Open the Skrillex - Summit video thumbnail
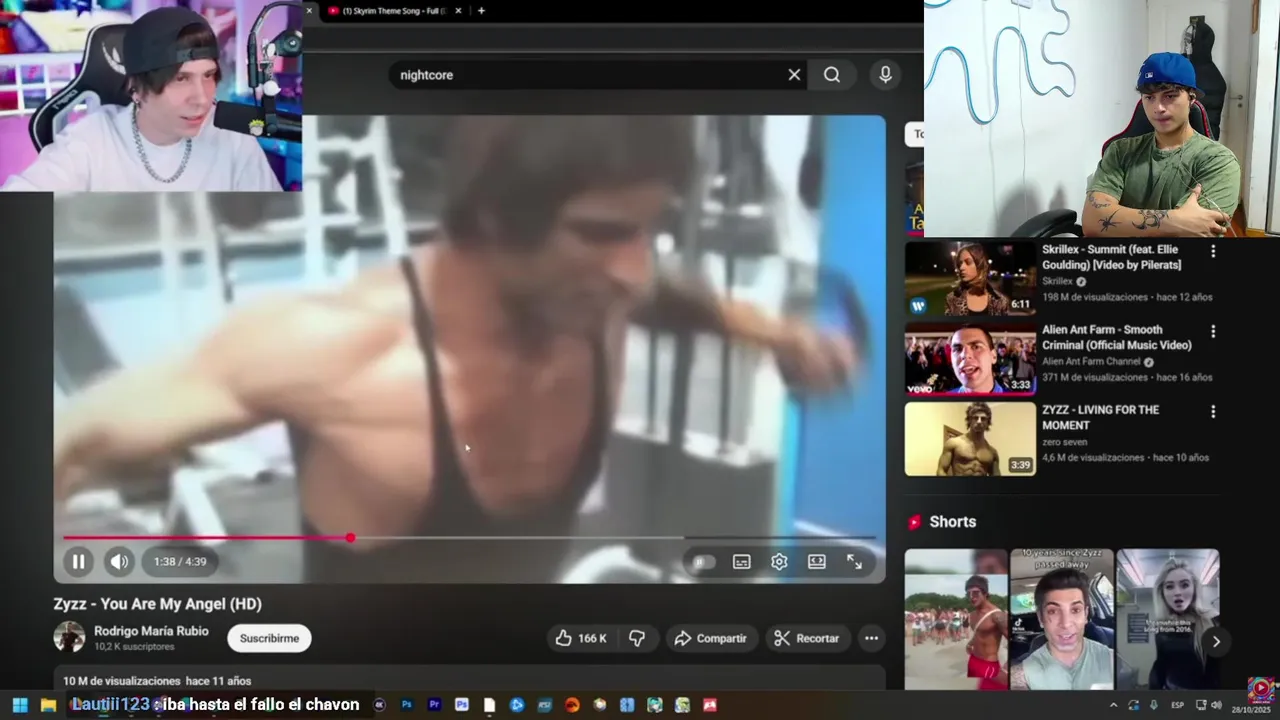 point(970,278)
